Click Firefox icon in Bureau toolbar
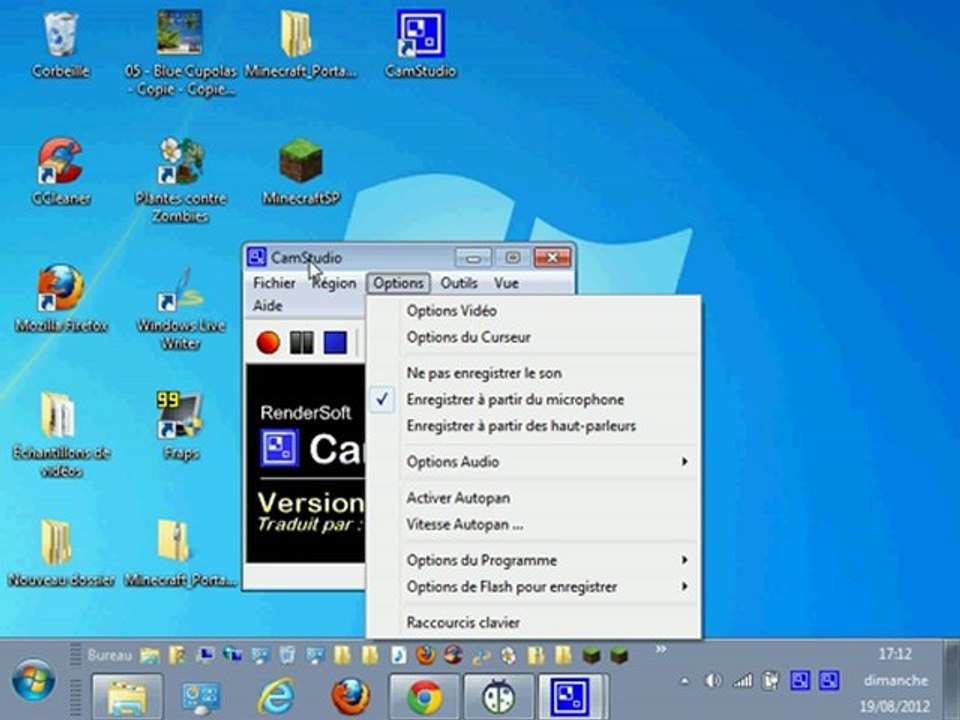960x720 pixels. click(426, 655)
